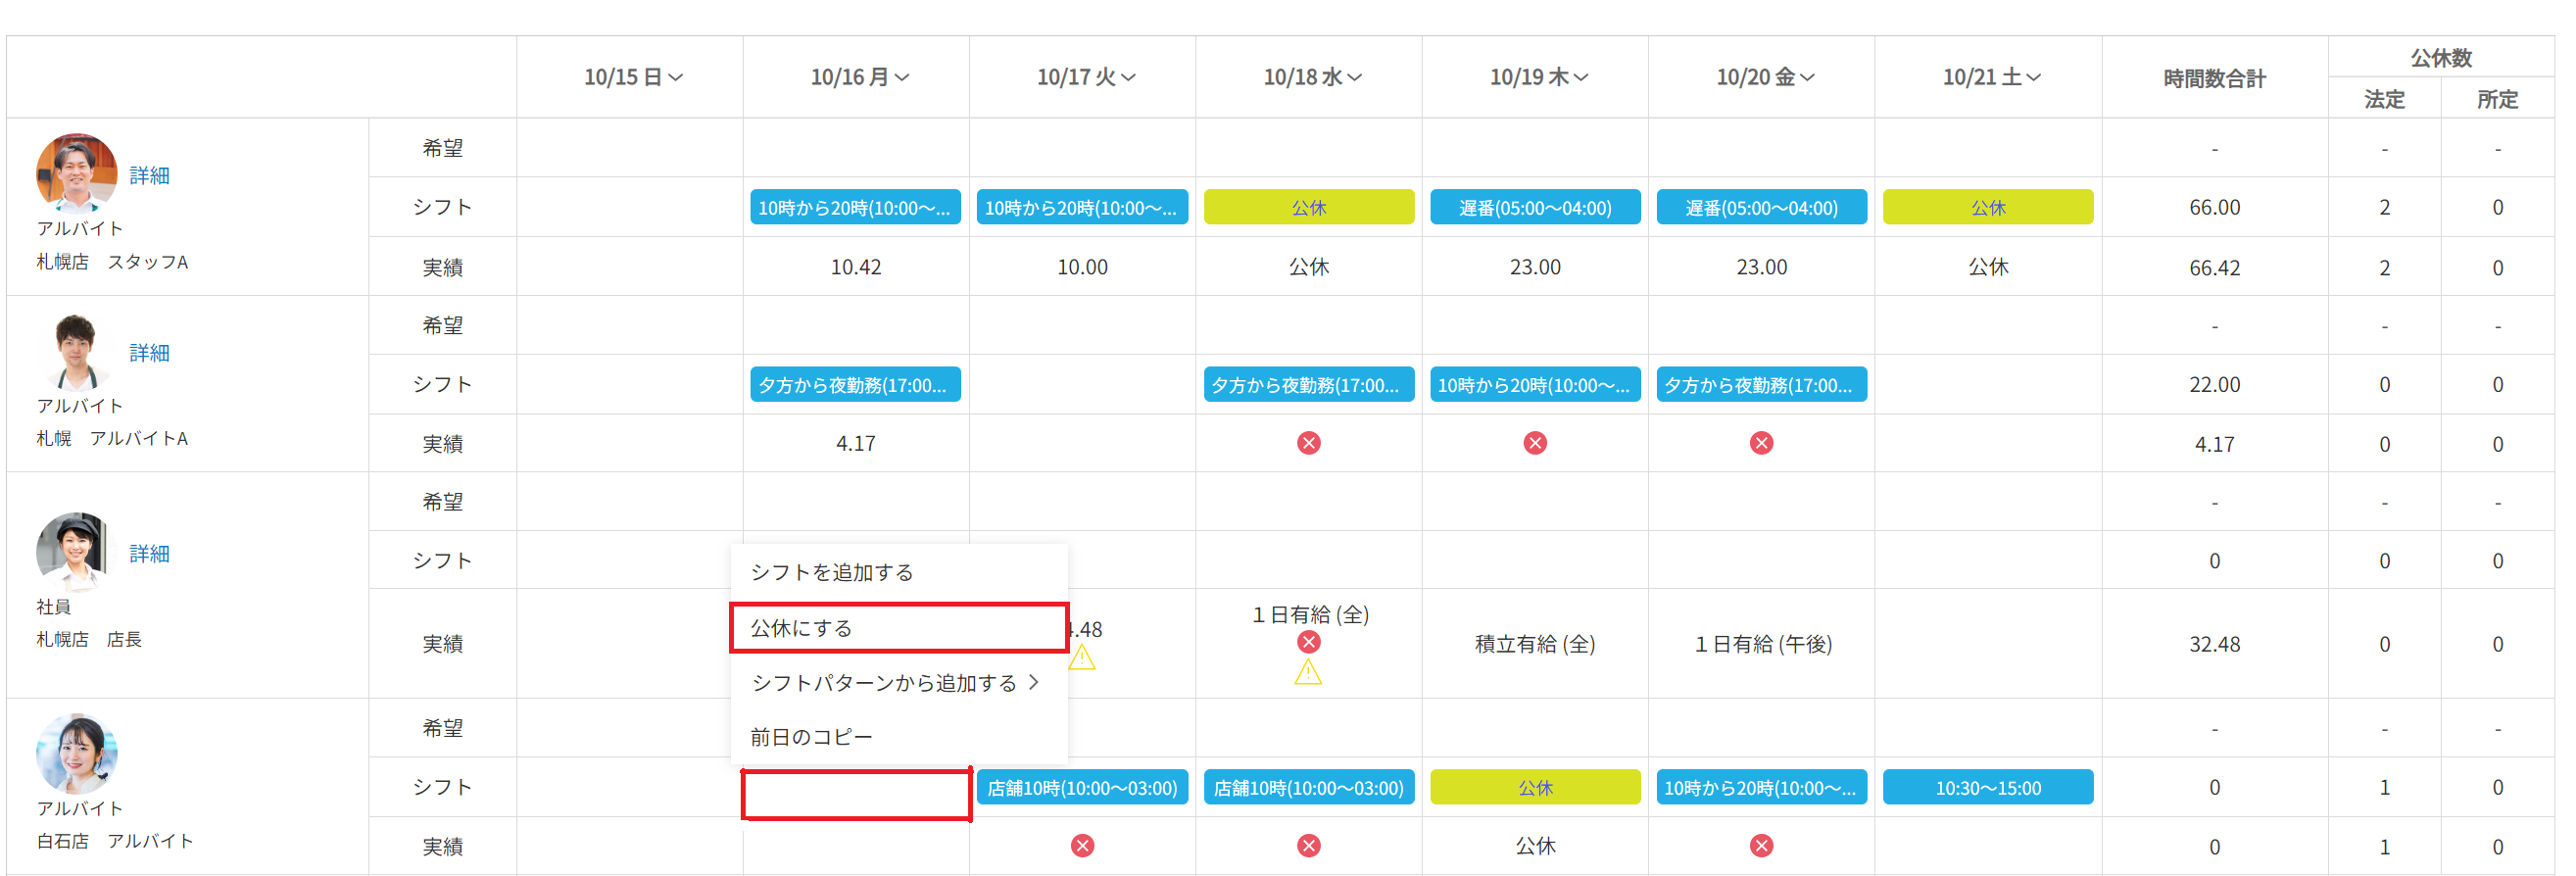Click yellow 公休 shift tag on 10/18

click(x=1308, y=208)
